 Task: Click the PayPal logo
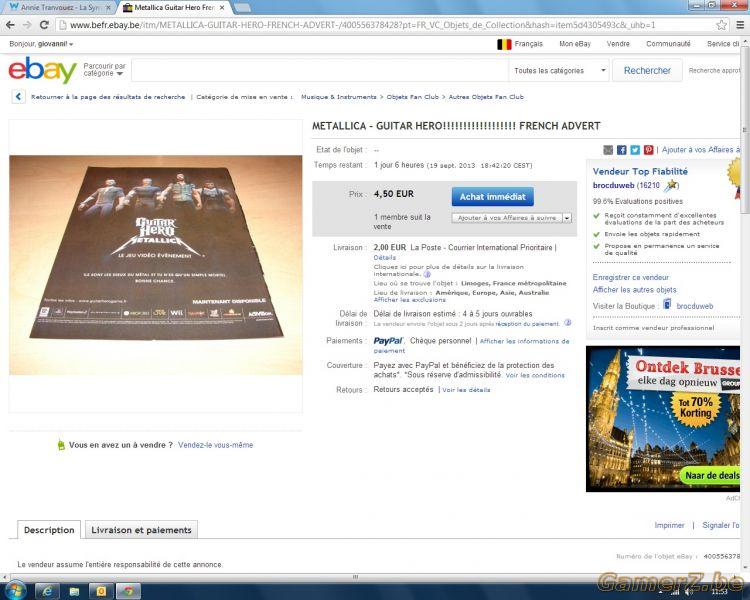[x=388, y=341]
